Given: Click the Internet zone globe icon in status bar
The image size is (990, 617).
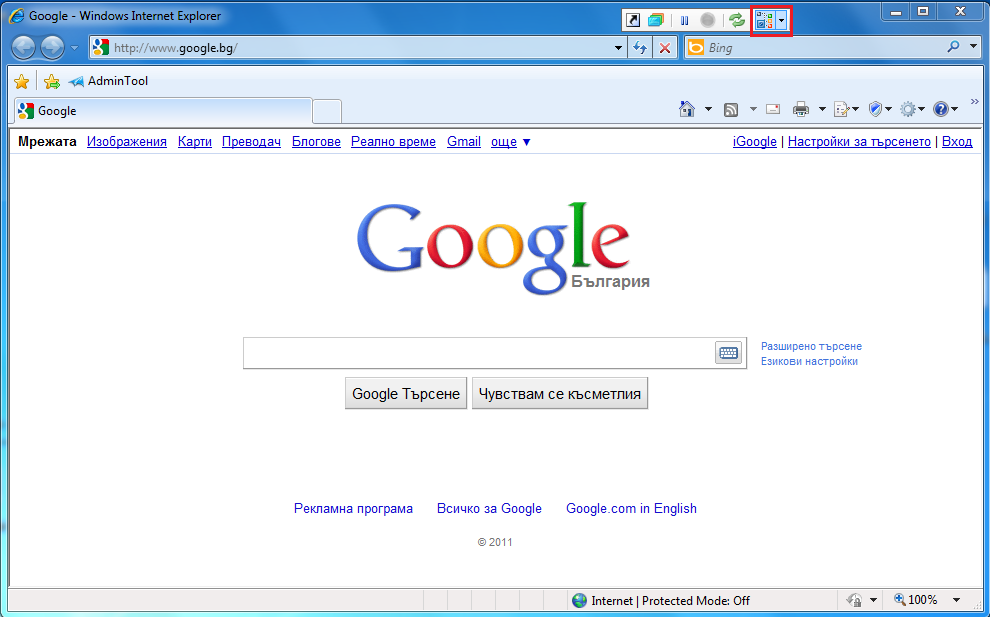Looking at the screenshot, I should coord(579,601).
